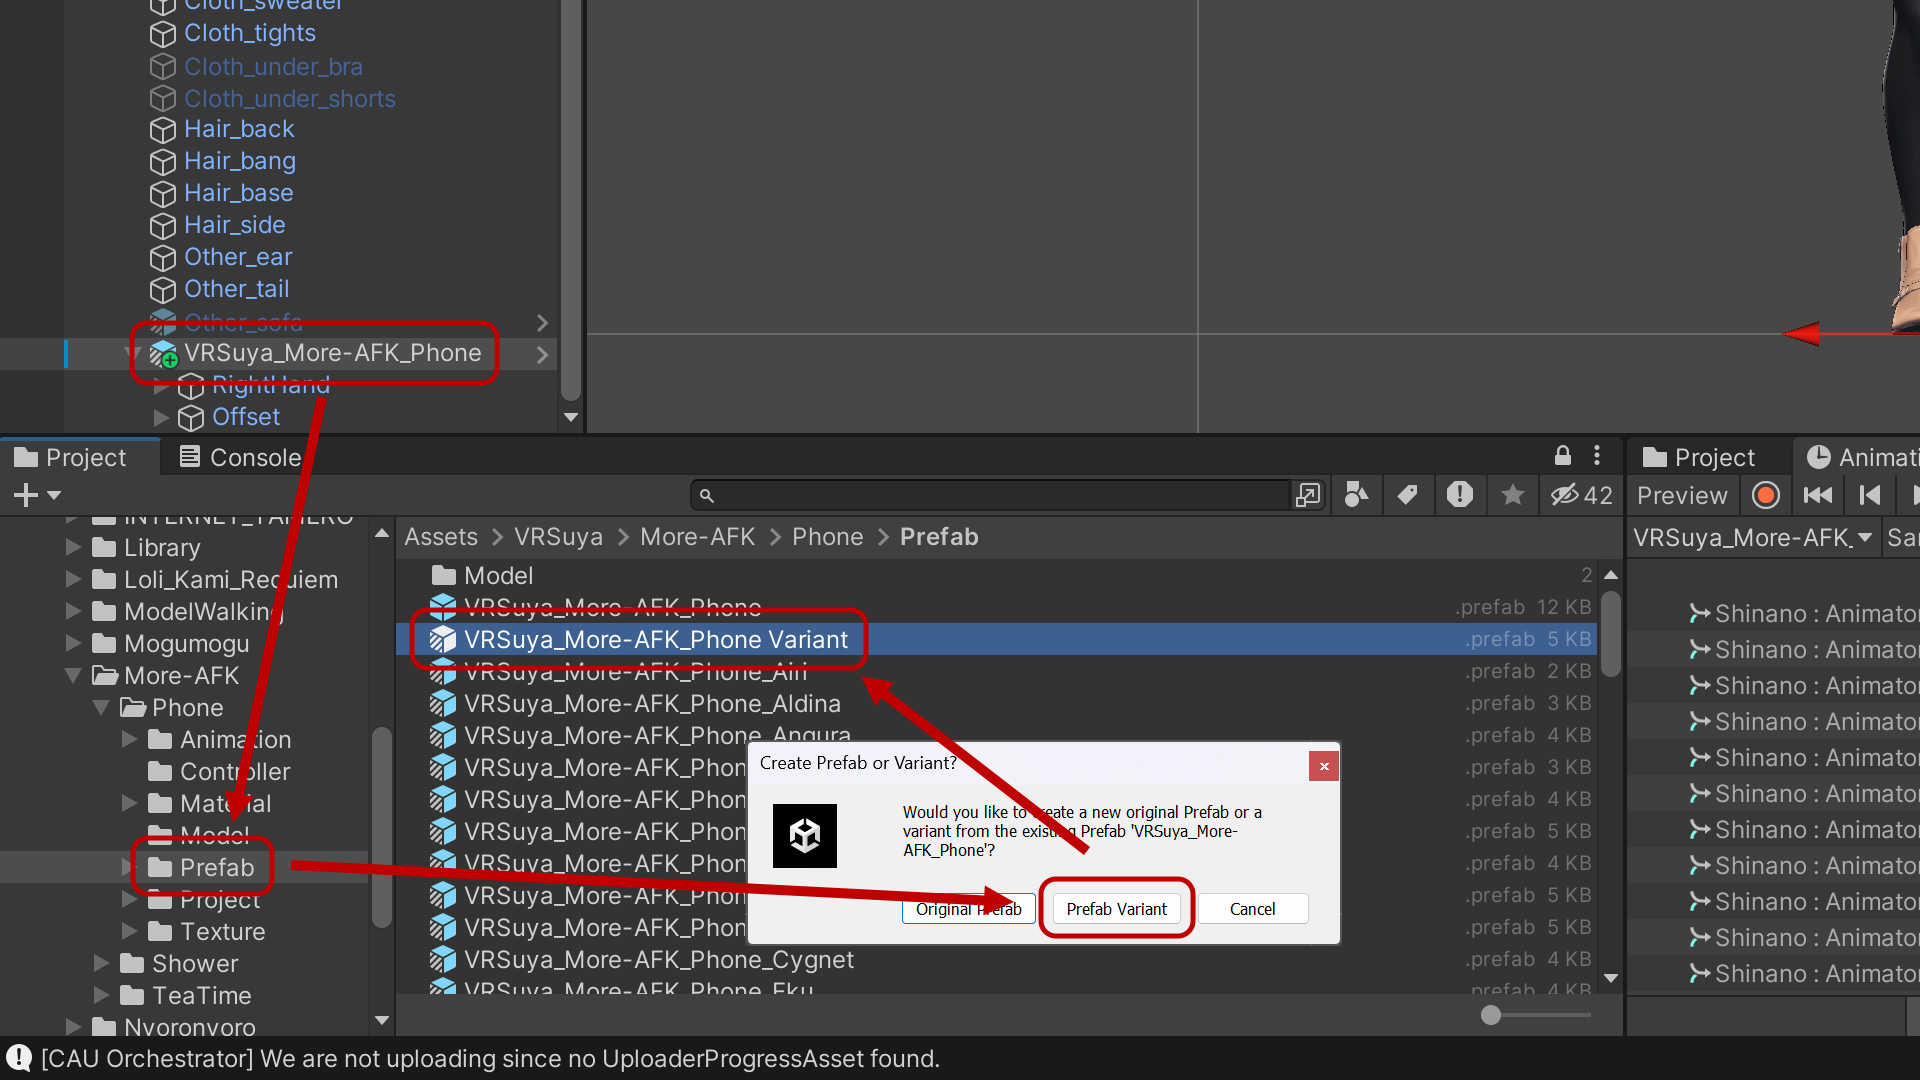Expand the TeaTime folder

(101, 996)
